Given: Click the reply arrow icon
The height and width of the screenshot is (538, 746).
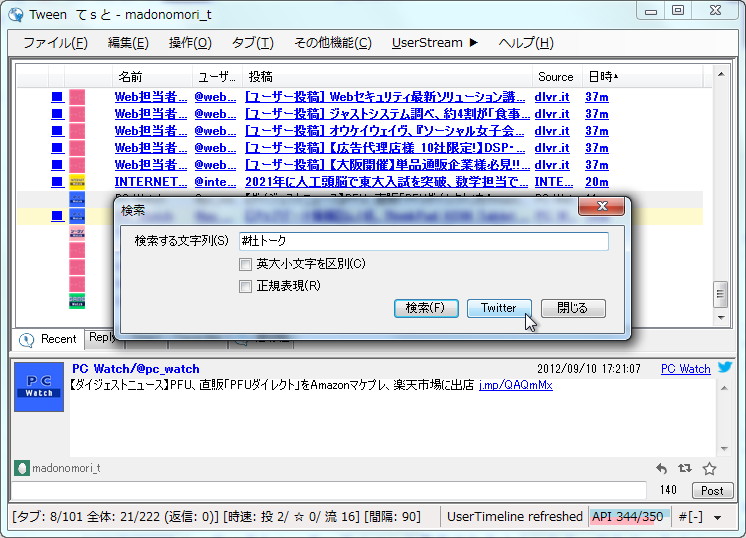Looking at the screenshot, I should [x=661, y=469].
